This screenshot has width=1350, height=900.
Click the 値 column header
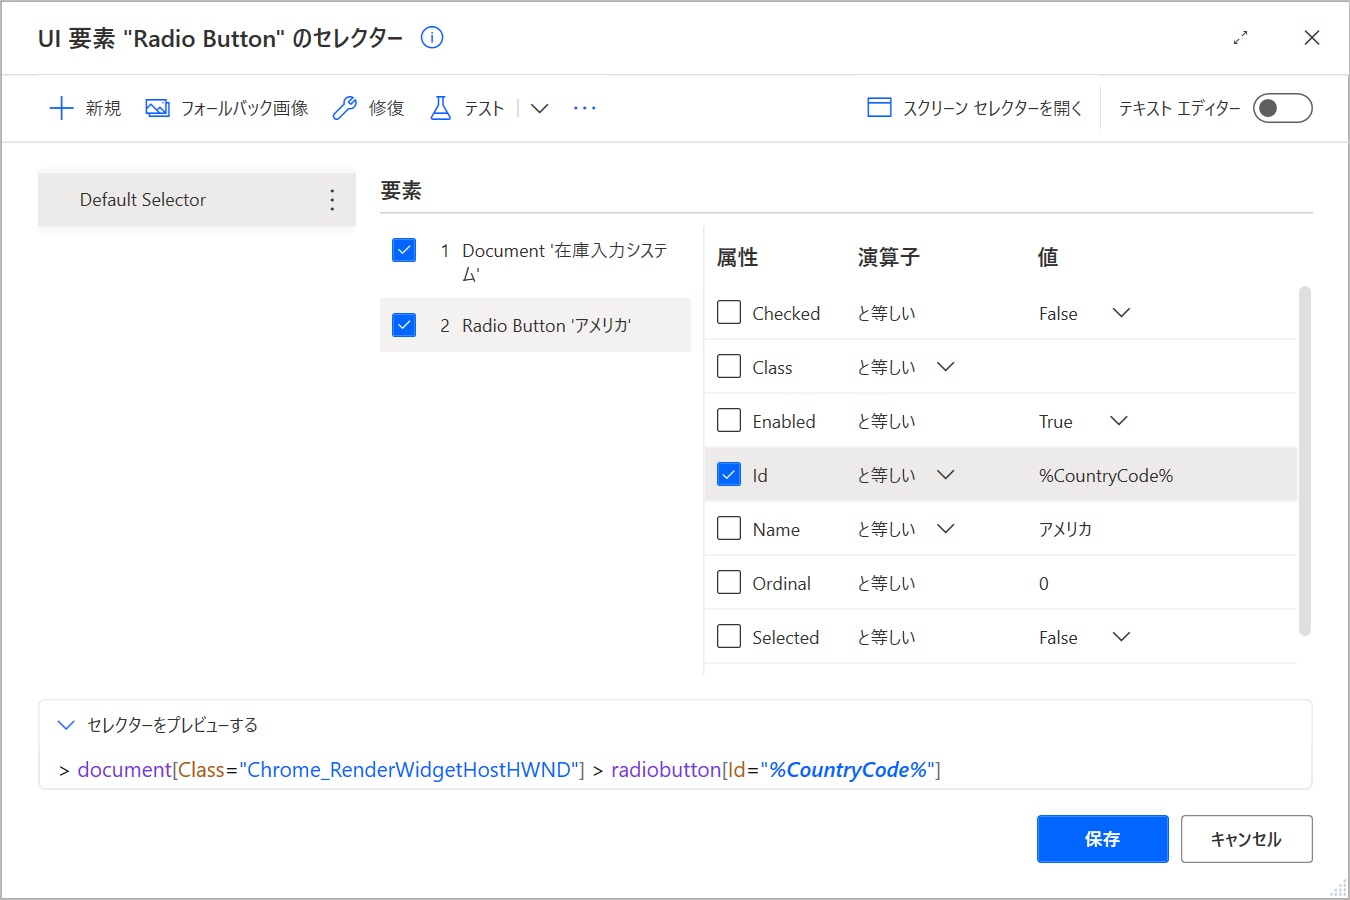(1048, 257)
